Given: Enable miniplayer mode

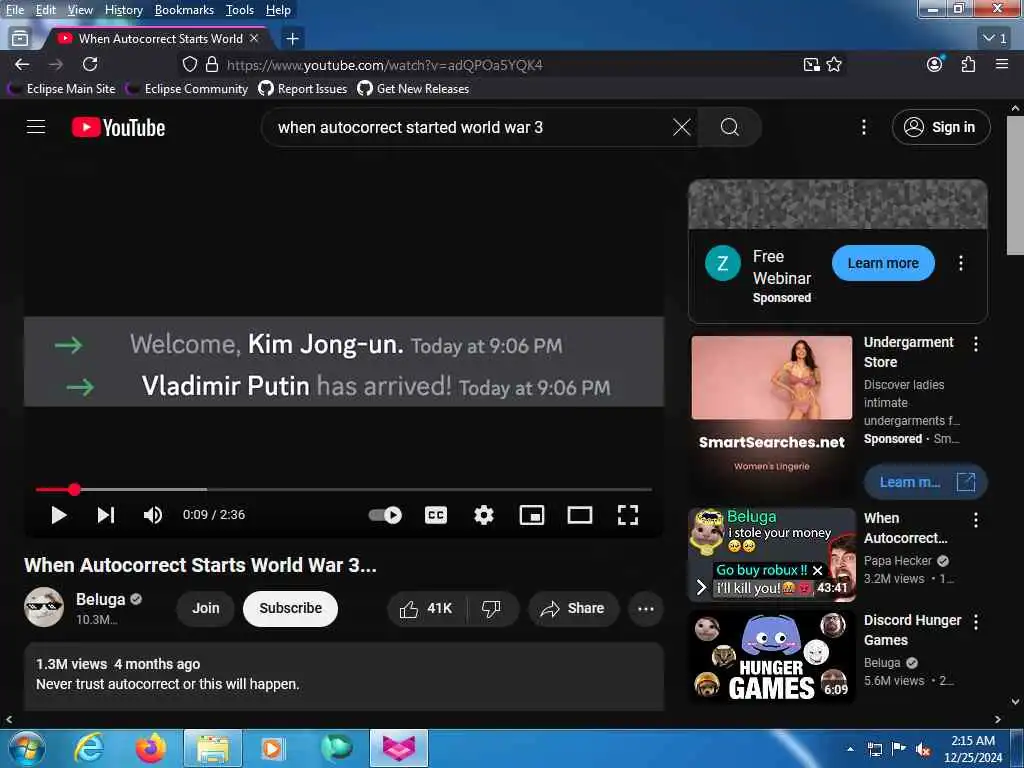Looking at the screenshot, I should (532, 515).
